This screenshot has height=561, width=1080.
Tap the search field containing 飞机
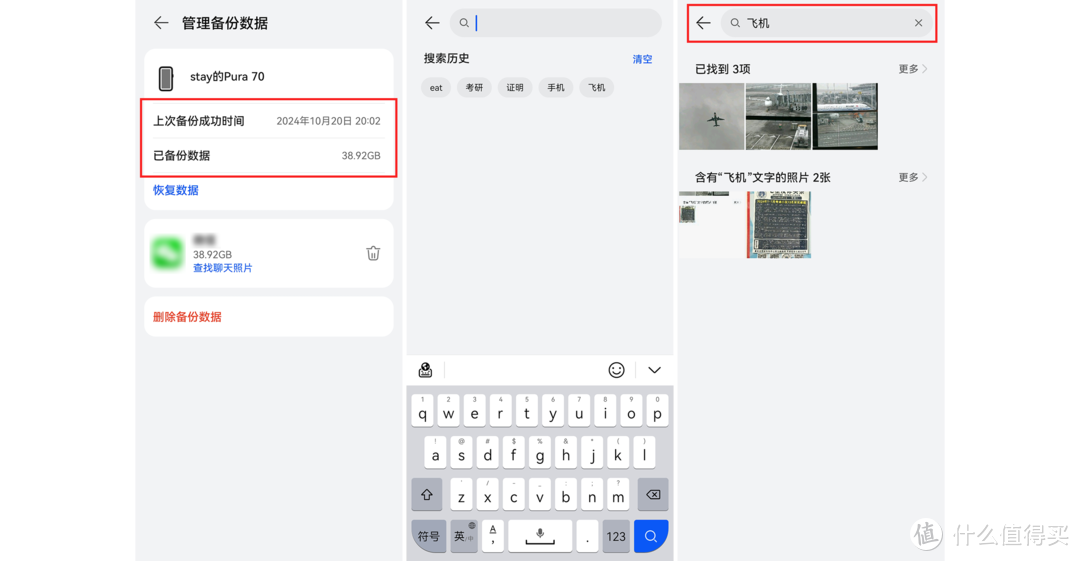pos(827,23)
